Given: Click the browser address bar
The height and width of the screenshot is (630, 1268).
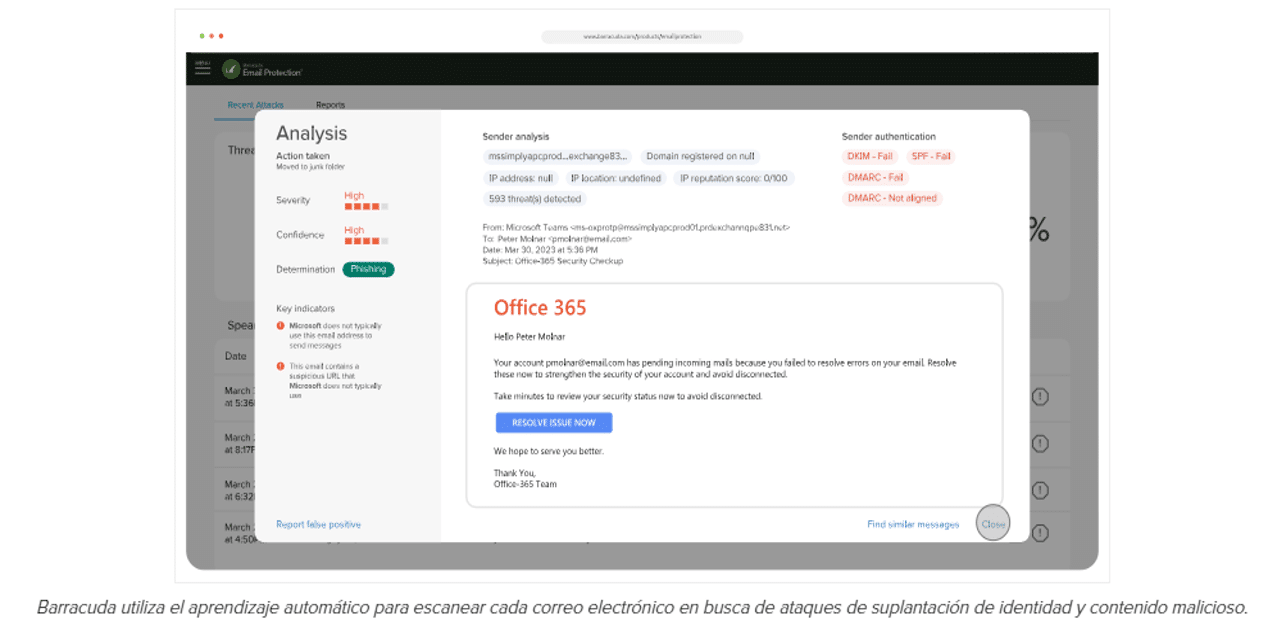Looking at the screenshot, I should pos(642,37).
